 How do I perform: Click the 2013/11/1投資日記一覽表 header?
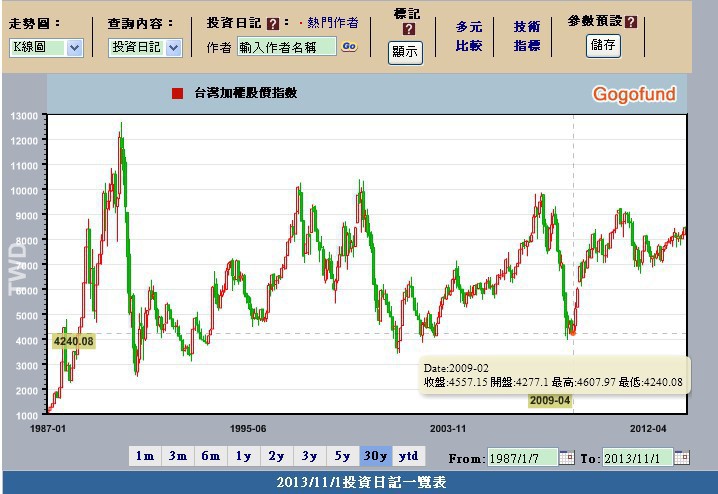361,482
